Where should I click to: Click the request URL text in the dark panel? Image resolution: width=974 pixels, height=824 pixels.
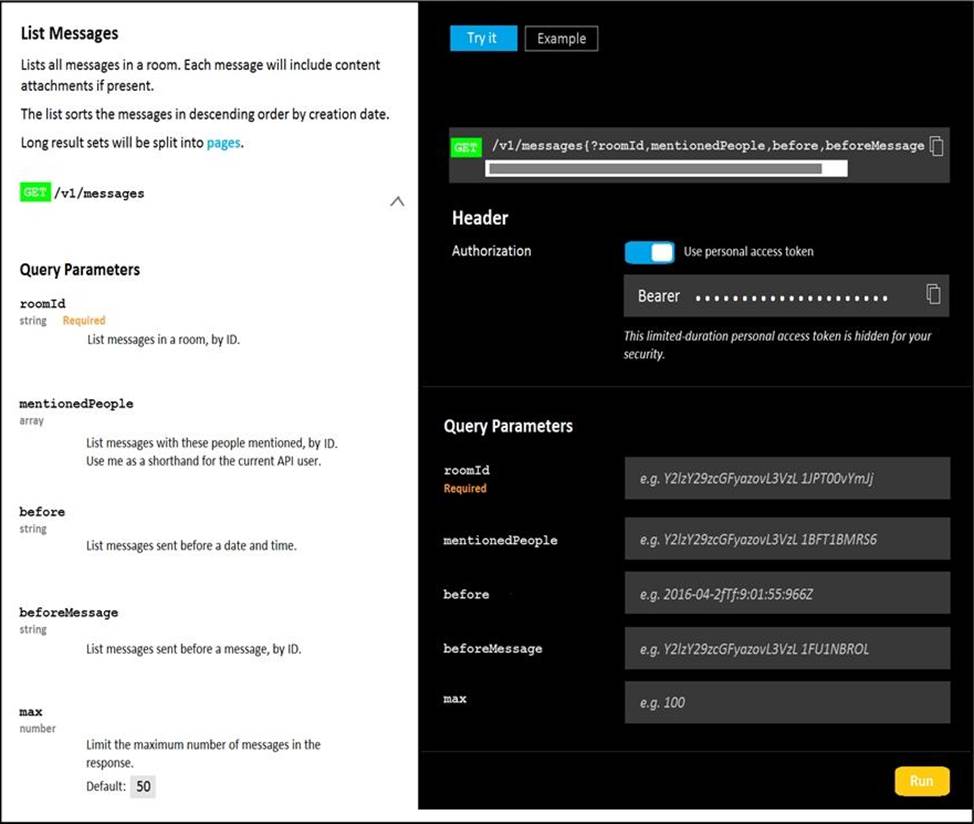coord(707,146)
